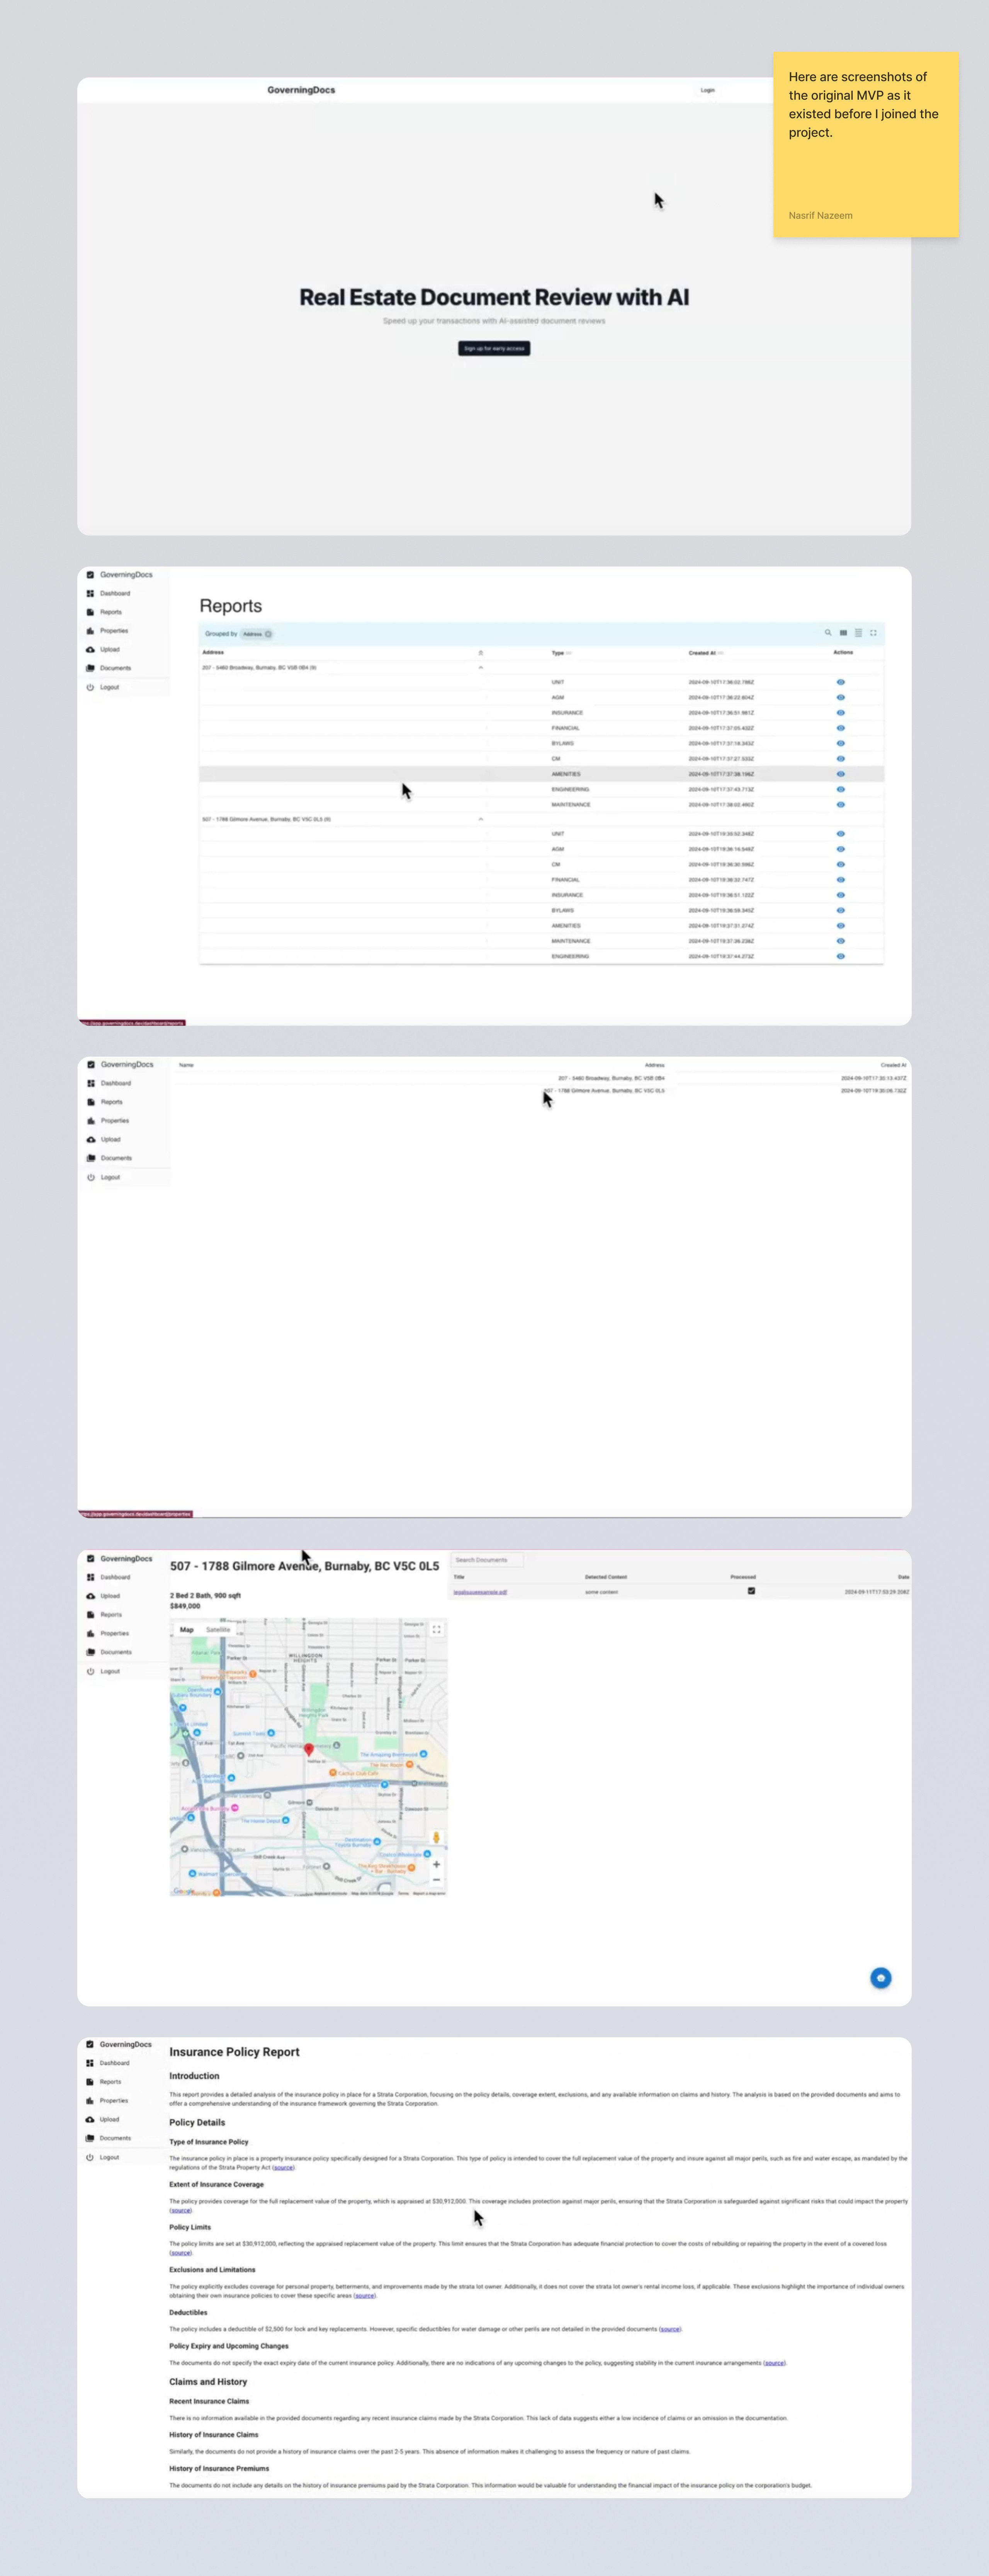Collapse the 207 - 5460 Broadway group
Image resolution: width=989 pixels, height=2576 pixels.
481,667
